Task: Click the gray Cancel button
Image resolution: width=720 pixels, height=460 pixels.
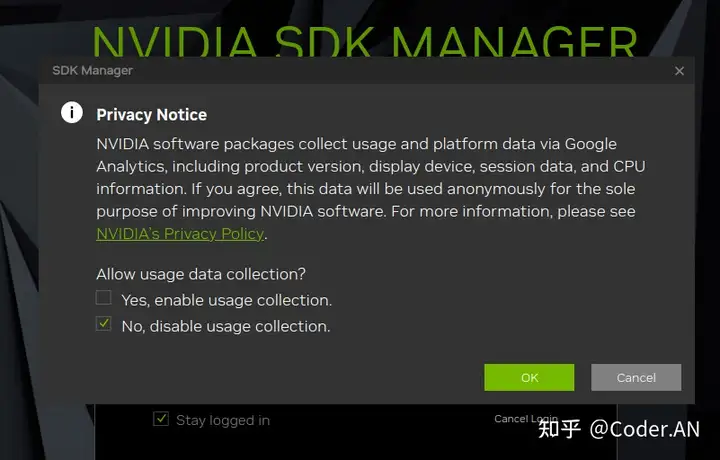Action: [x=636, y=377]
